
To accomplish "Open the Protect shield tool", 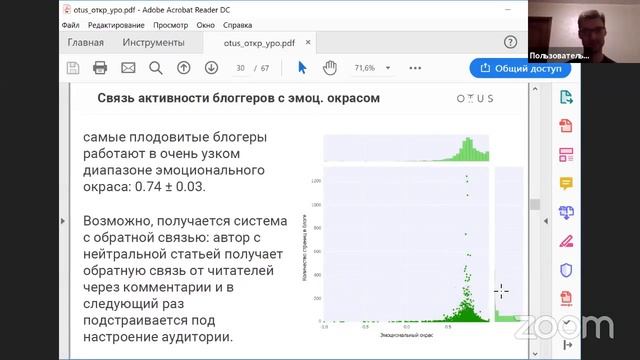I will pos(566,270).
